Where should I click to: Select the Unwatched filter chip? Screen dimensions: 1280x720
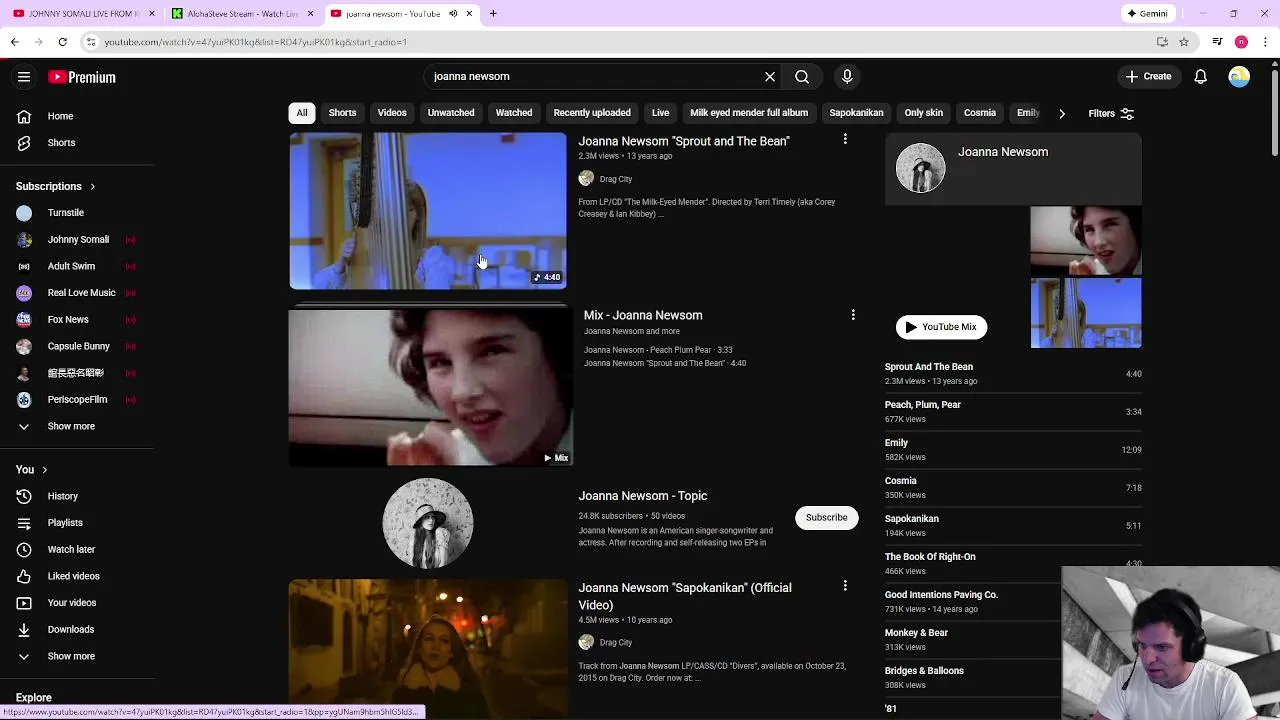tap(451, 113)
